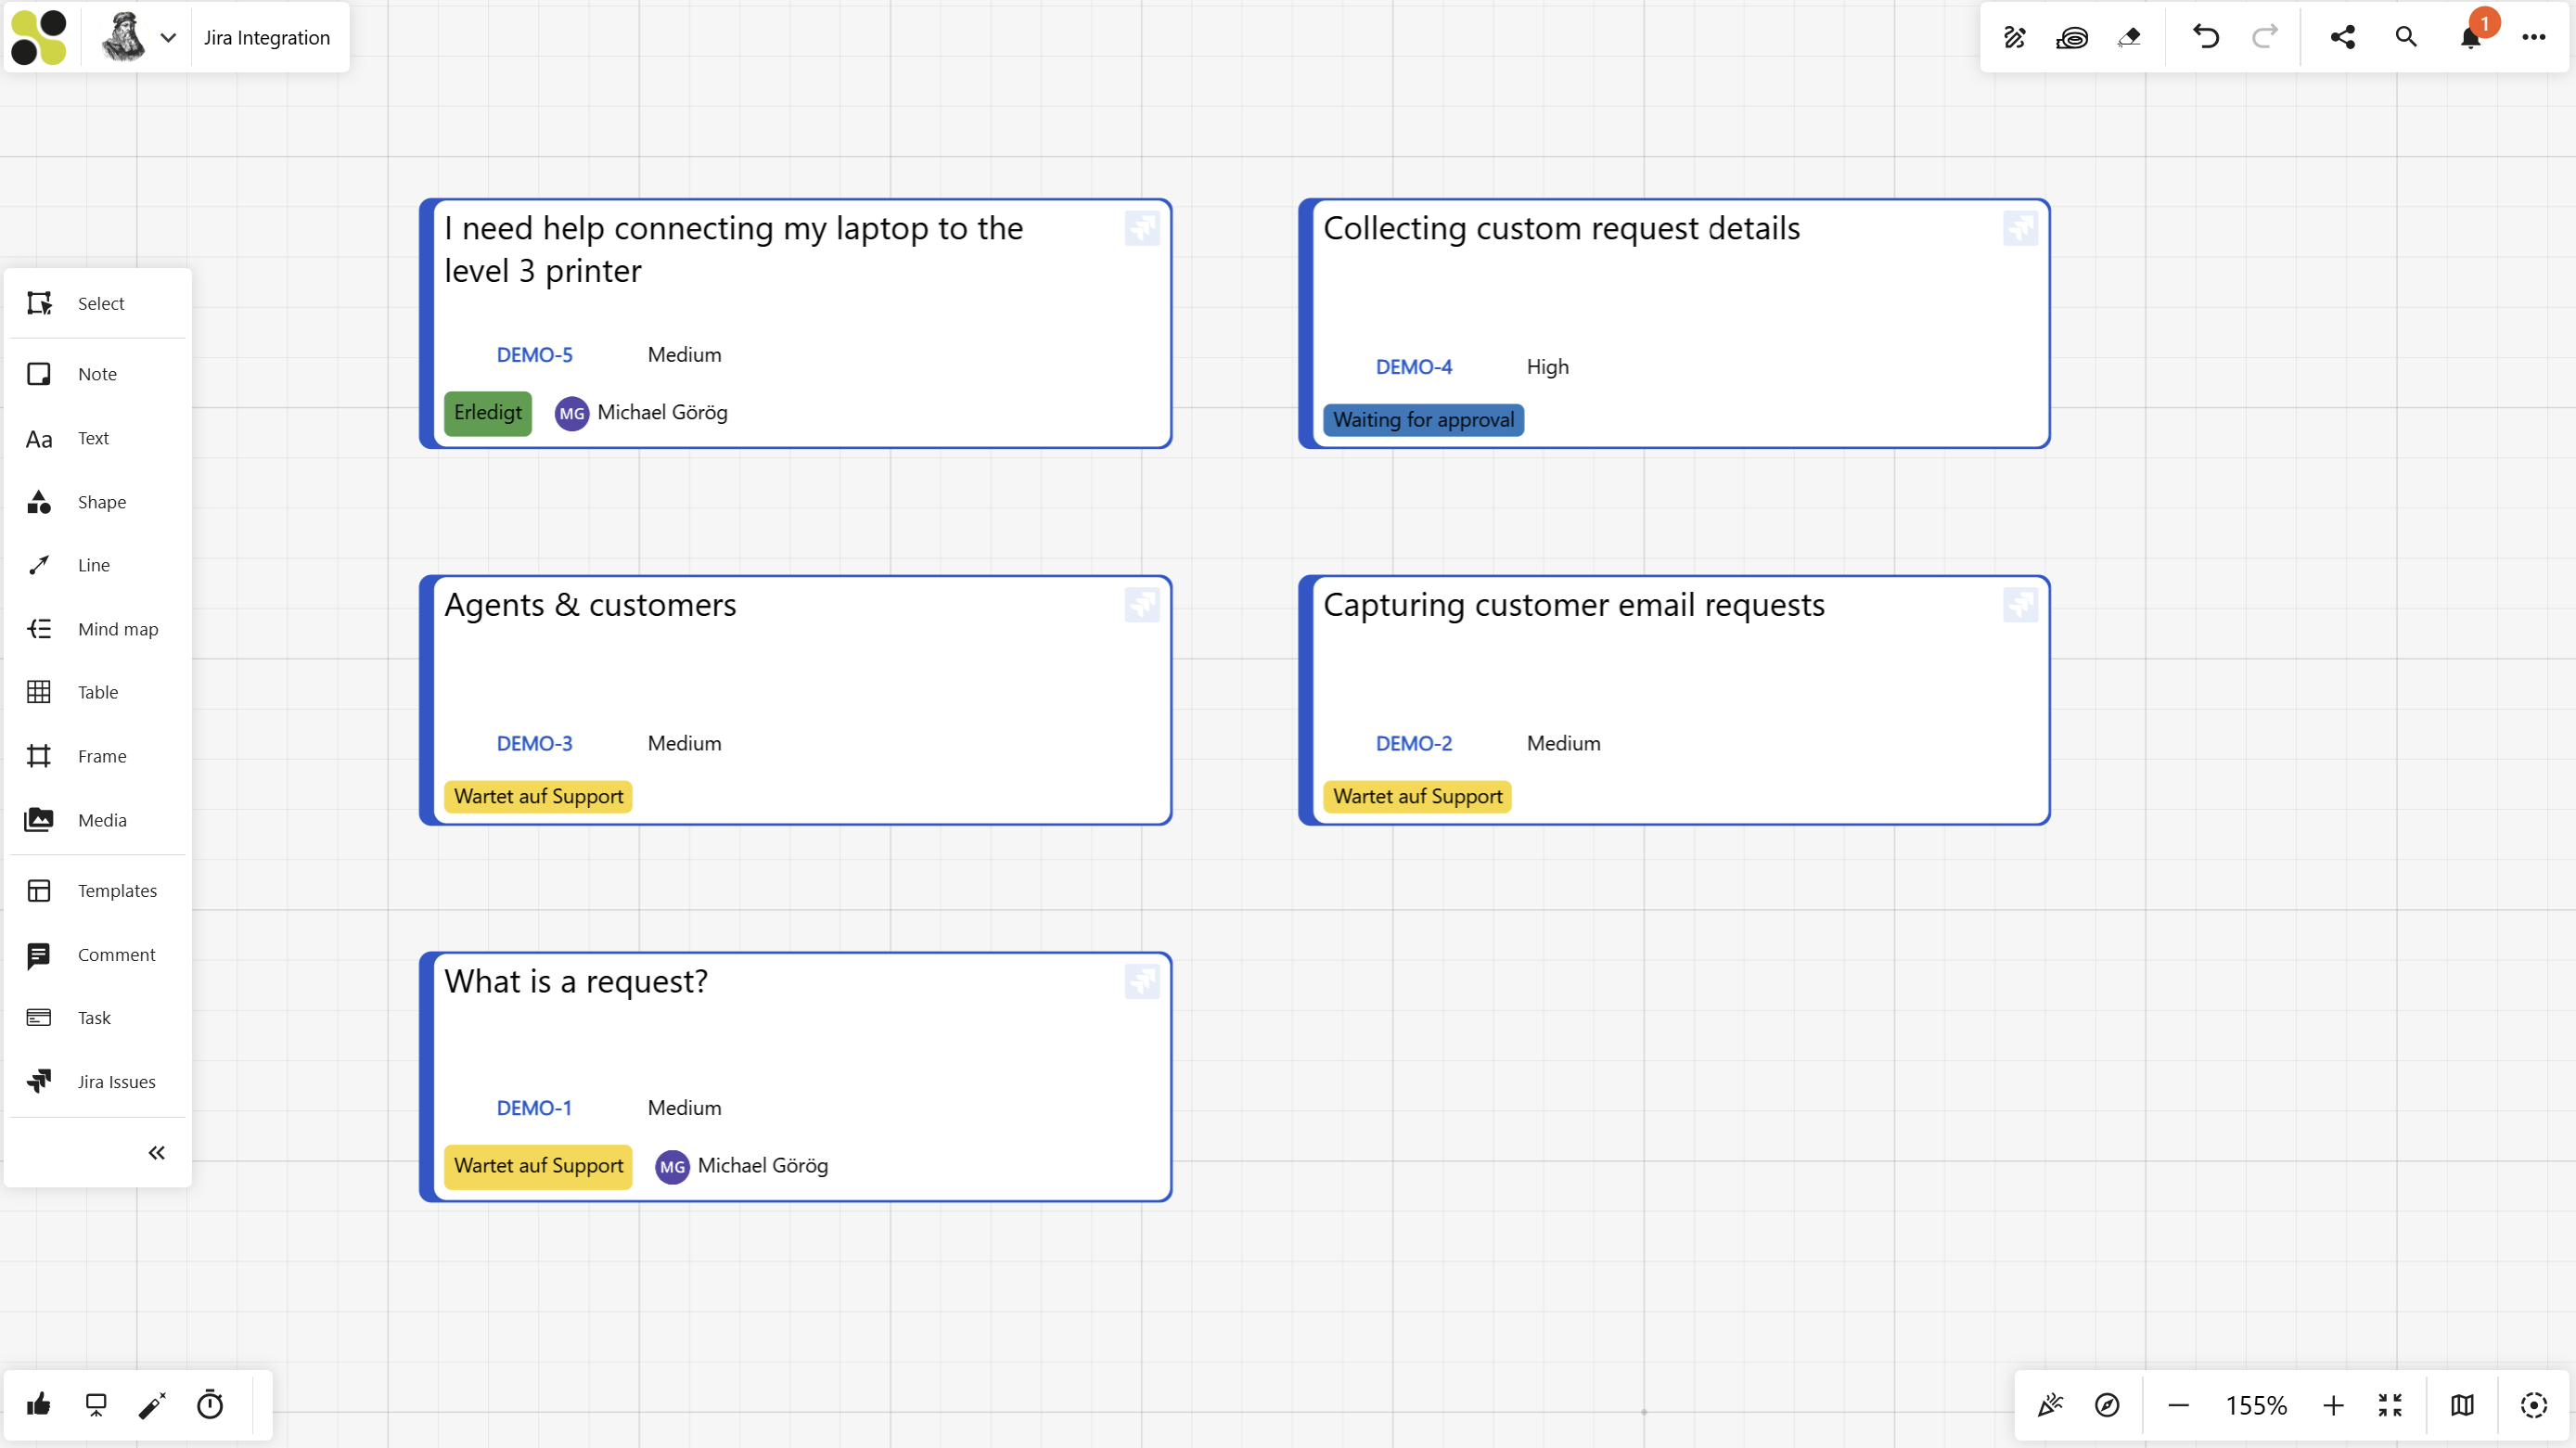Open the notifications bell
Image resolution: width=2576 pixels, height=1448 pixels.
(x=2468, y=37)
